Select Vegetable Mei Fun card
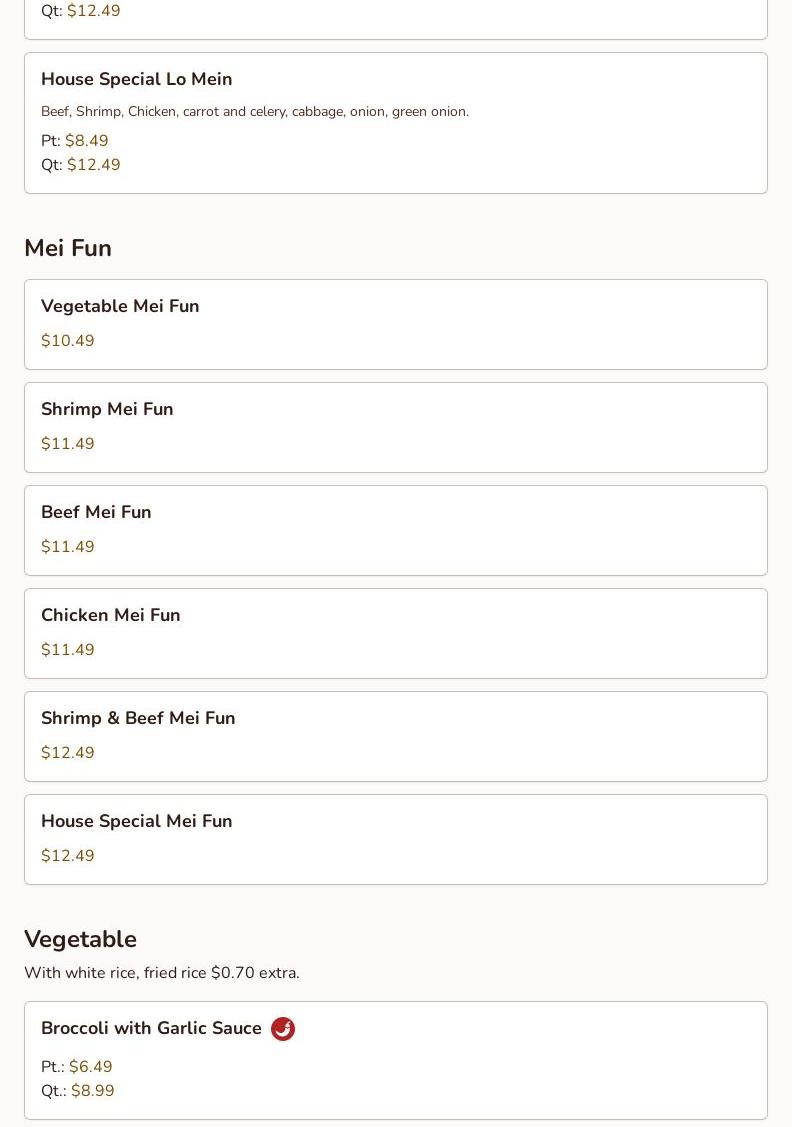792x1127 pixels. pos(396,324)
